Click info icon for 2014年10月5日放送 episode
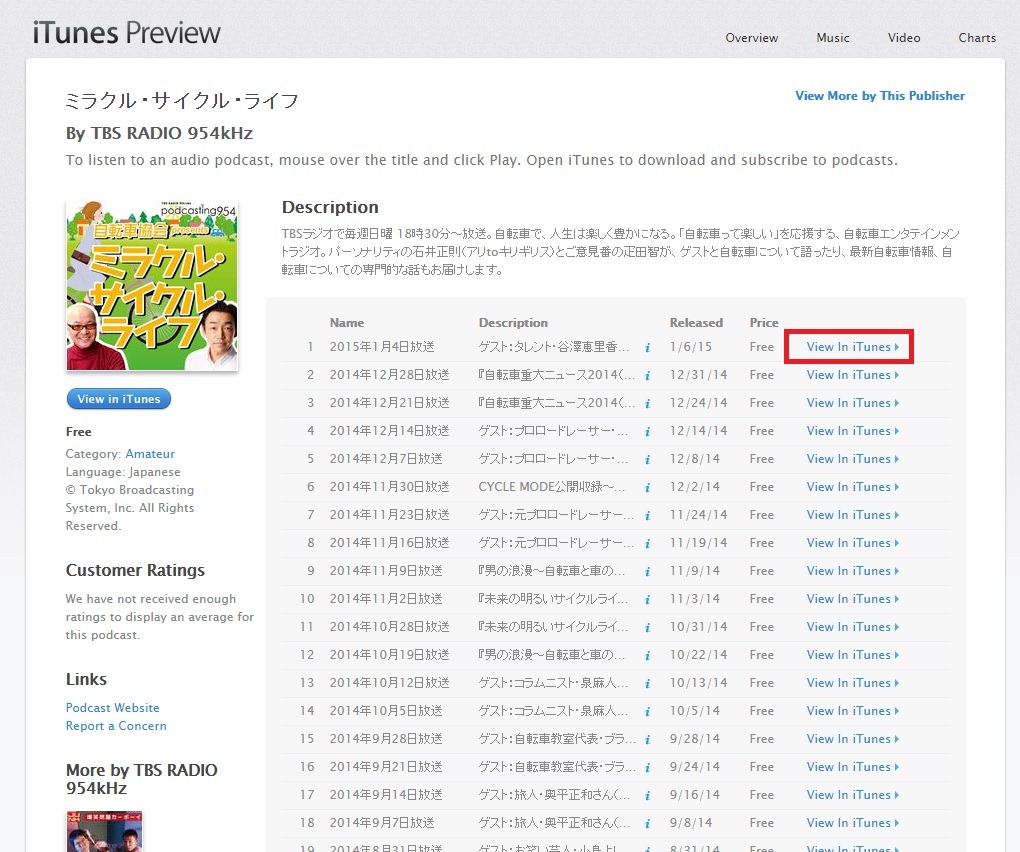The image size is (1020, 852). [647, 712]
